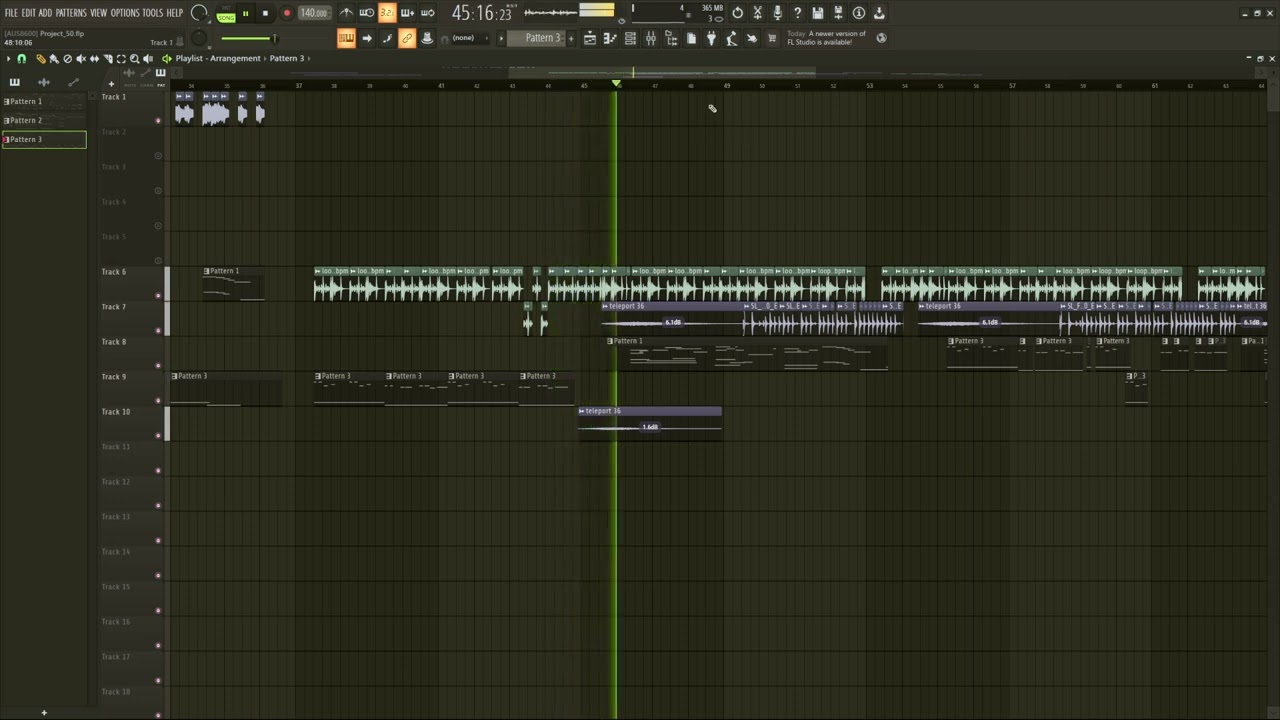Click the tempo tapper icon
Screen dimensions: 1280x720
[732, 38]
